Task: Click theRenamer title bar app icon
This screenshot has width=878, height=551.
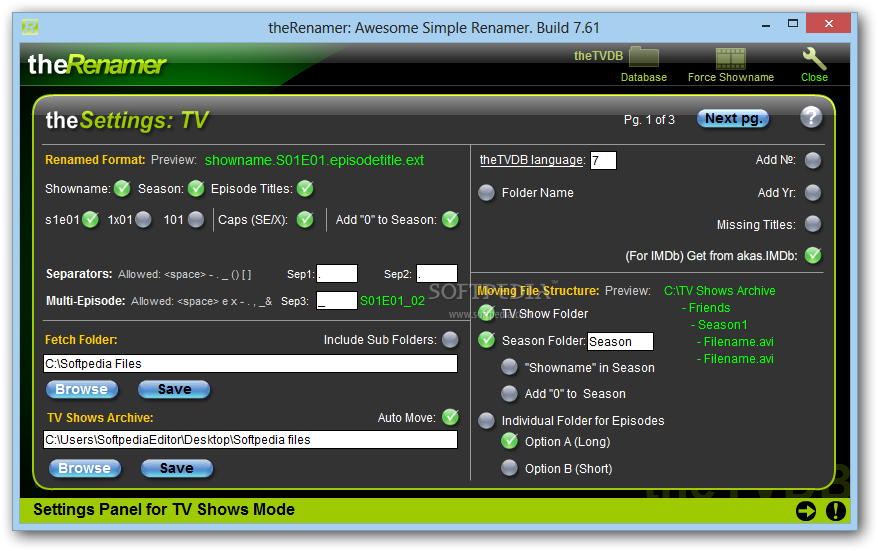Action: pyautogui.click(x=30, y=26)
